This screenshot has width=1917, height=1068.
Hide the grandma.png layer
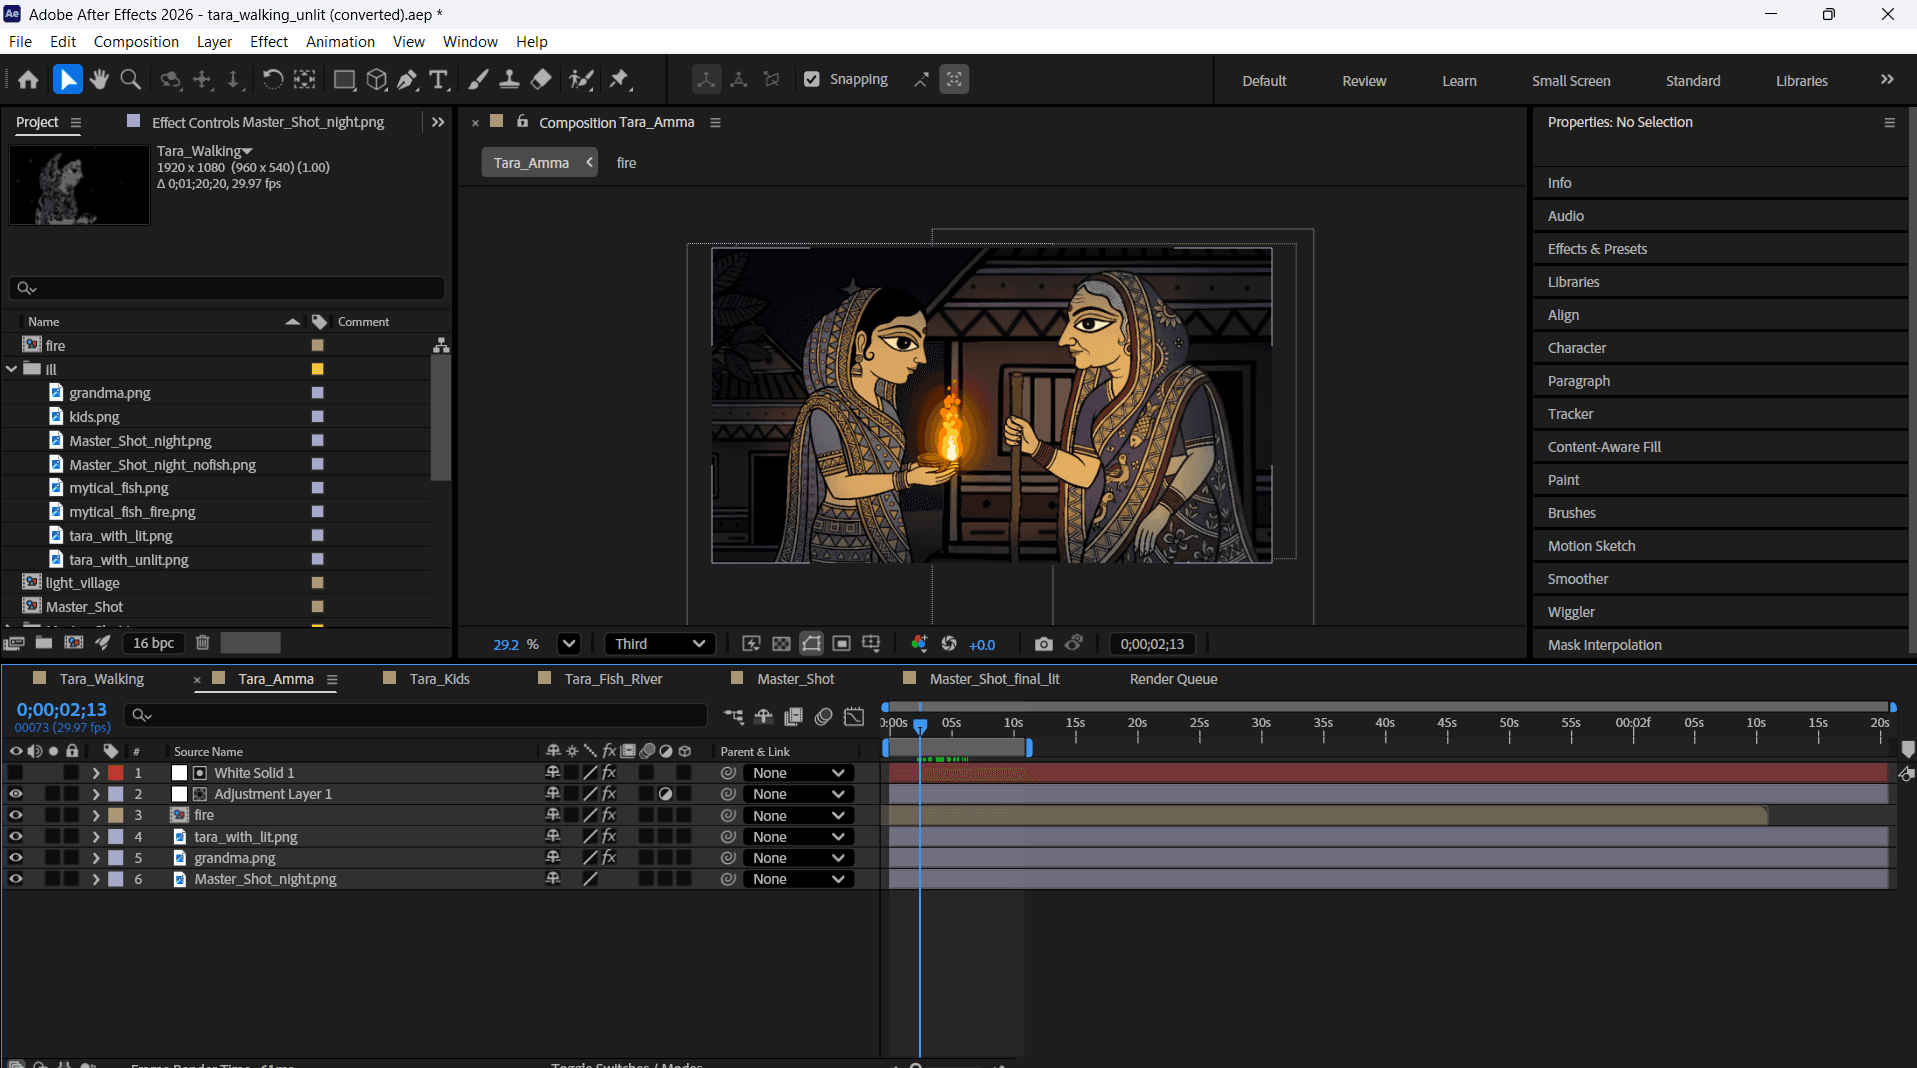click(x=15, y=858)
